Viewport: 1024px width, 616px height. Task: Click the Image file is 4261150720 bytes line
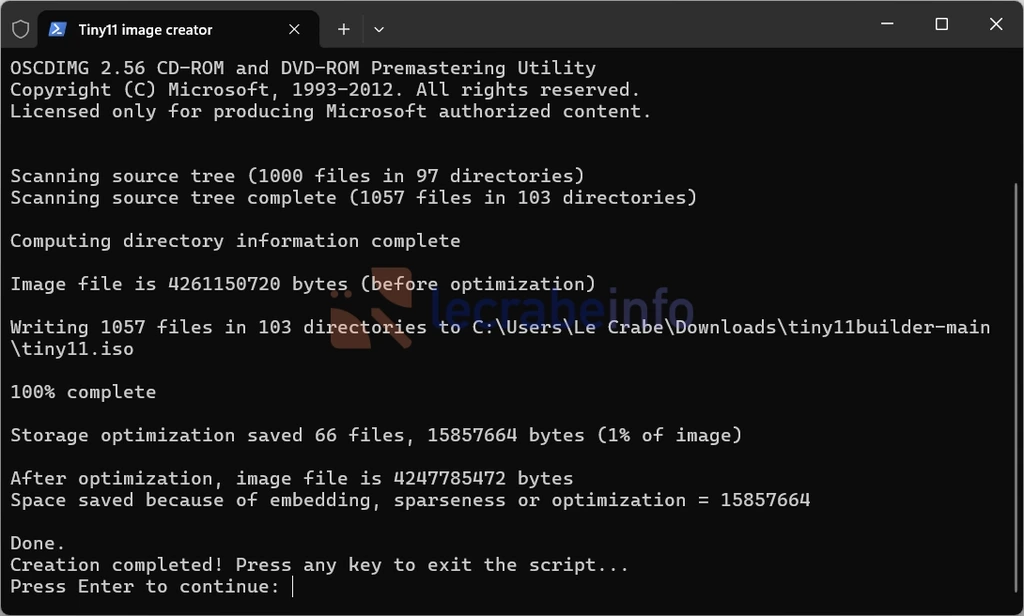click(x=303, y=284)
